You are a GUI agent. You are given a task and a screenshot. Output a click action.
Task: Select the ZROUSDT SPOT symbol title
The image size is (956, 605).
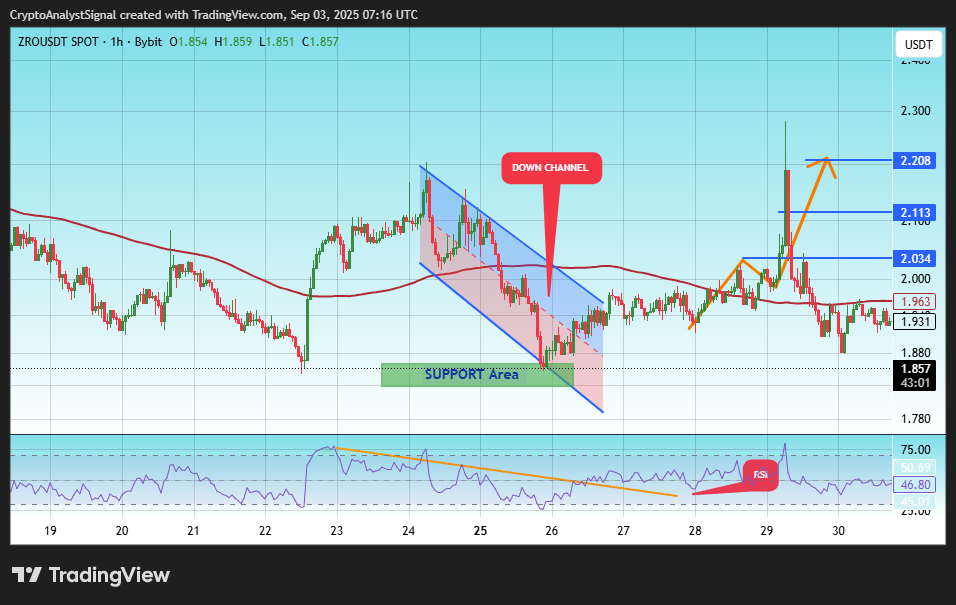58,42
